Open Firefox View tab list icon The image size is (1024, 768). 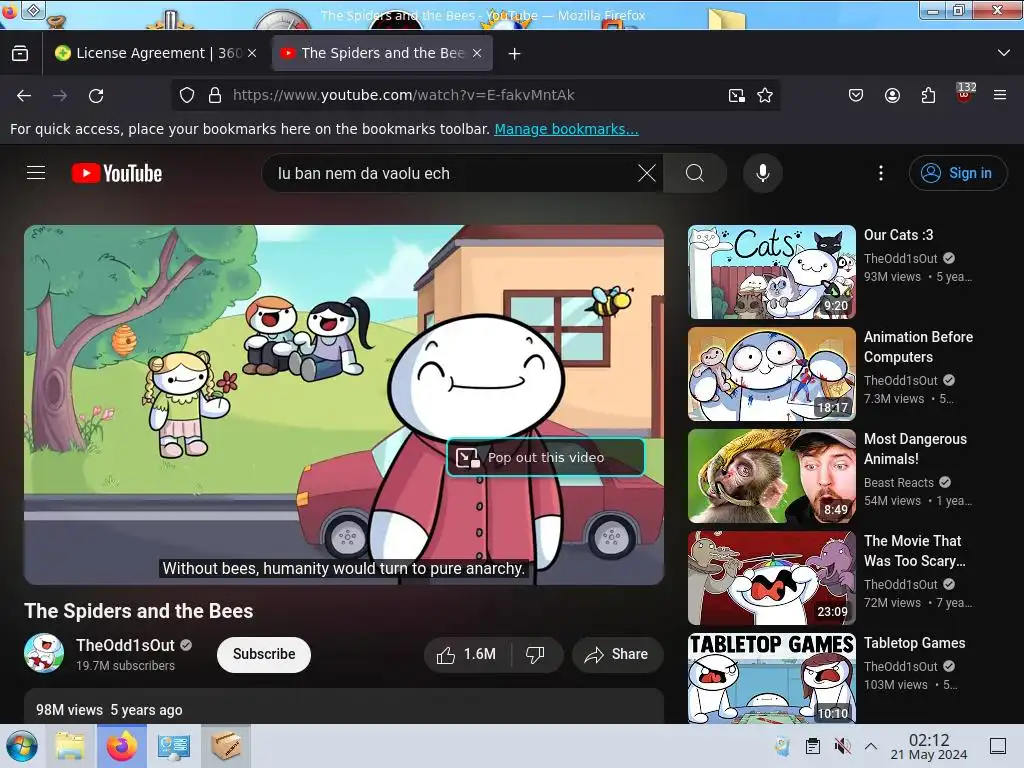tap(20, 54)
